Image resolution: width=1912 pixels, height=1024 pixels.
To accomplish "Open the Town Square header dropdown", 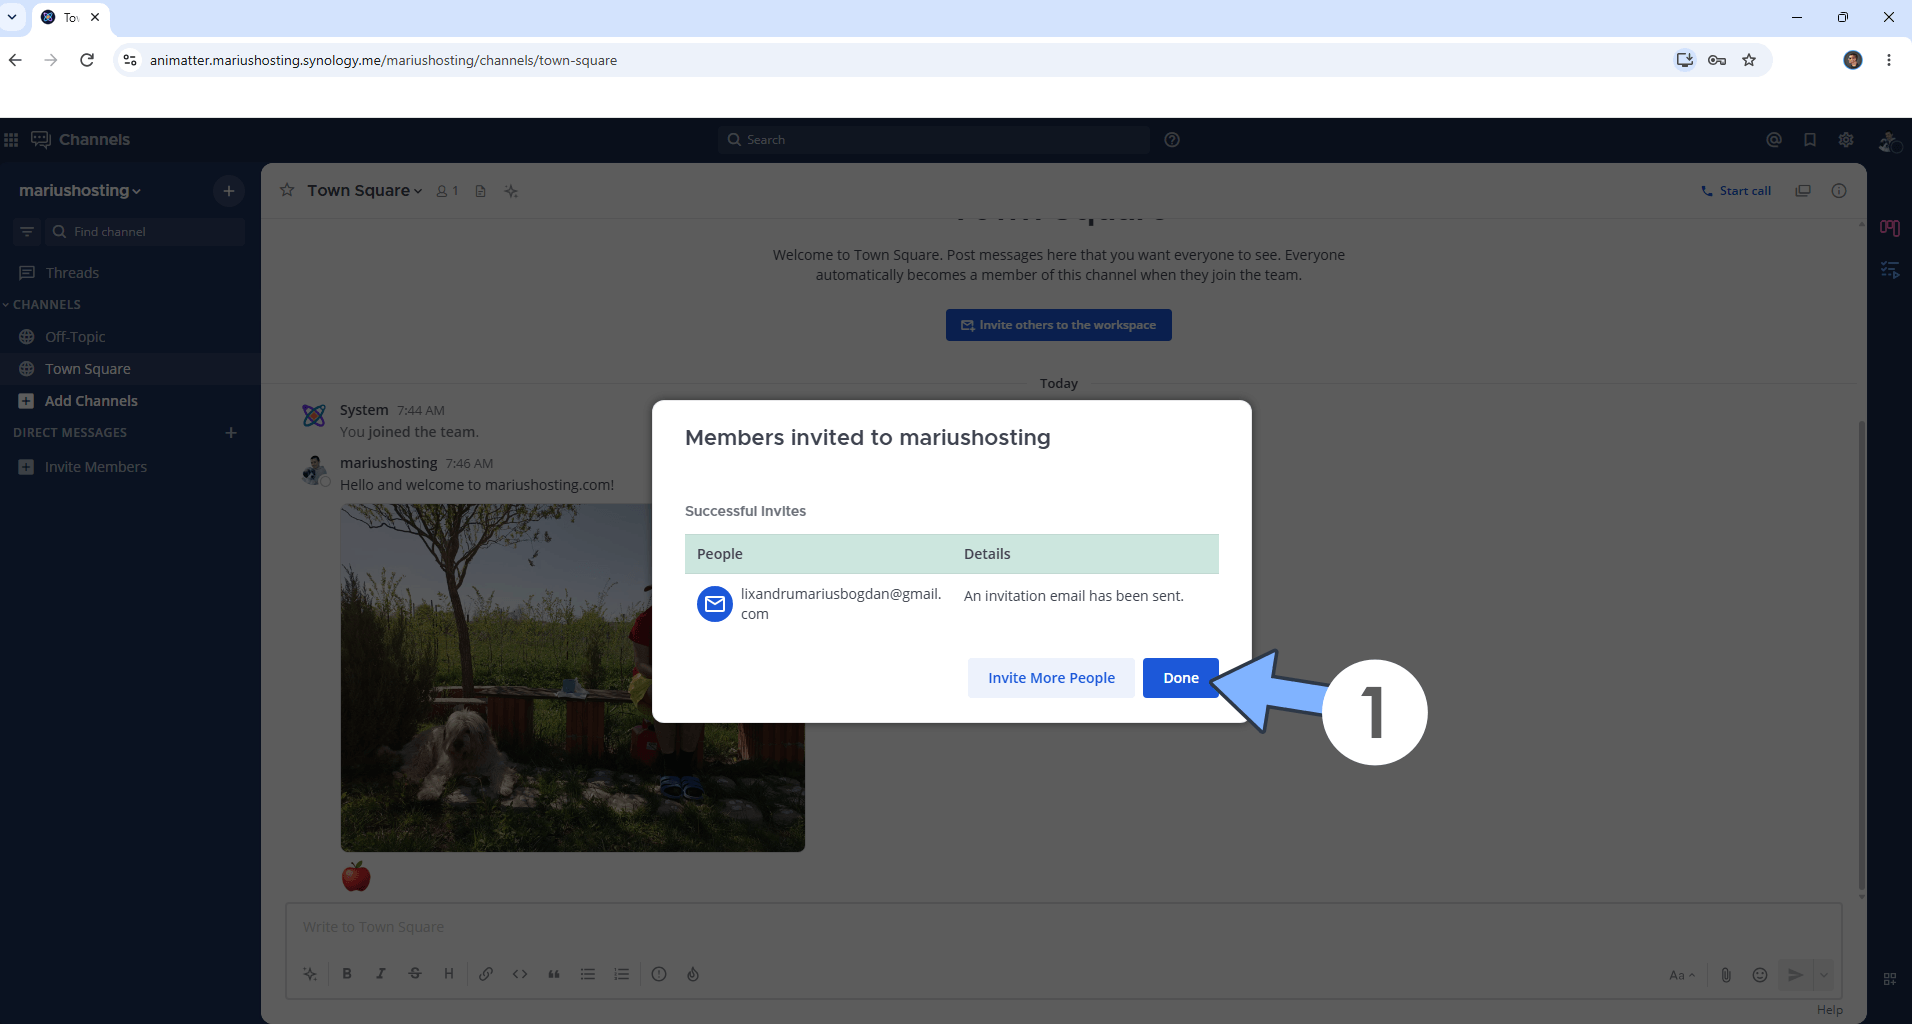I will [365, 191].
